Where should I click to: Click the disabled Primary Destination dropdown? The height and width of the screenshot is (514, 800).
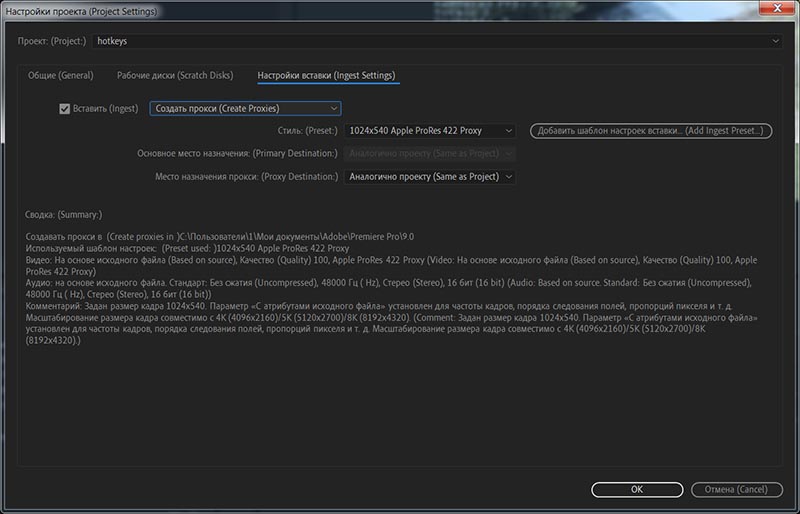coord(430,154)
